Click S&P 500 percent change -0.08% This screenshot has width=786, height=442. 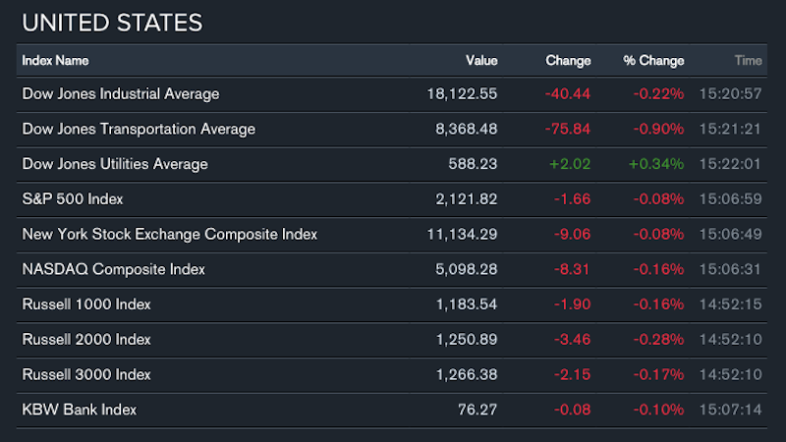[659, 199]
